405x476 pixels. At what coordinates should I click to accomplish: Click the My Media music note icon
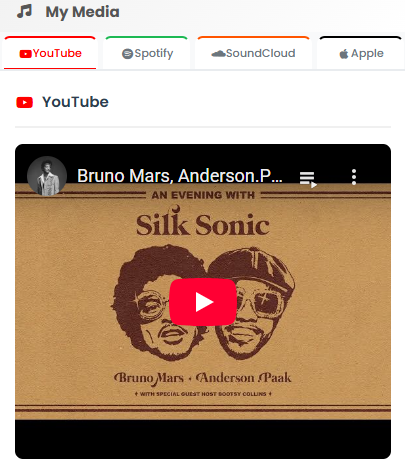click(x=24, y=11)
